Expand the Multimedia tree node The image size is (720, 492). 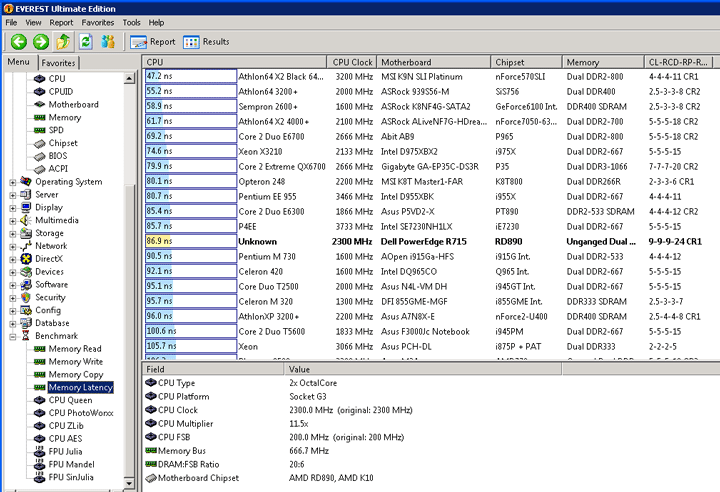pyautogui.click(x=13, y=221)
